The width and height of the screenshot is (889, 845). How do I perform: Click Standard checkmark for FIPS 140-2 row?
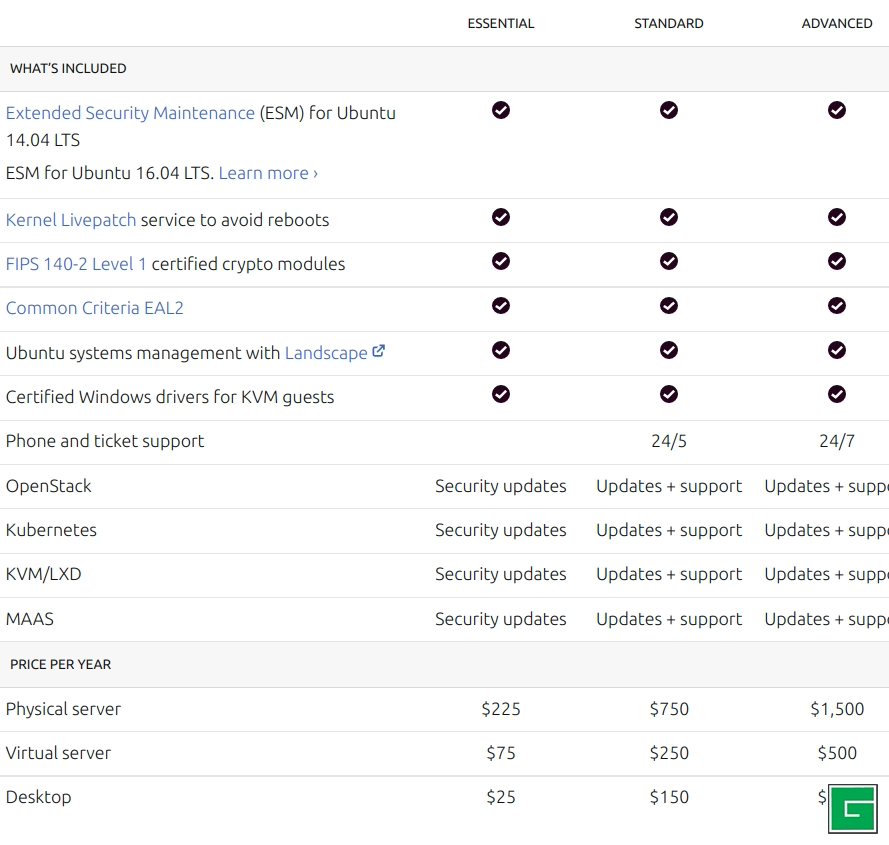click(x=669, y=261)
